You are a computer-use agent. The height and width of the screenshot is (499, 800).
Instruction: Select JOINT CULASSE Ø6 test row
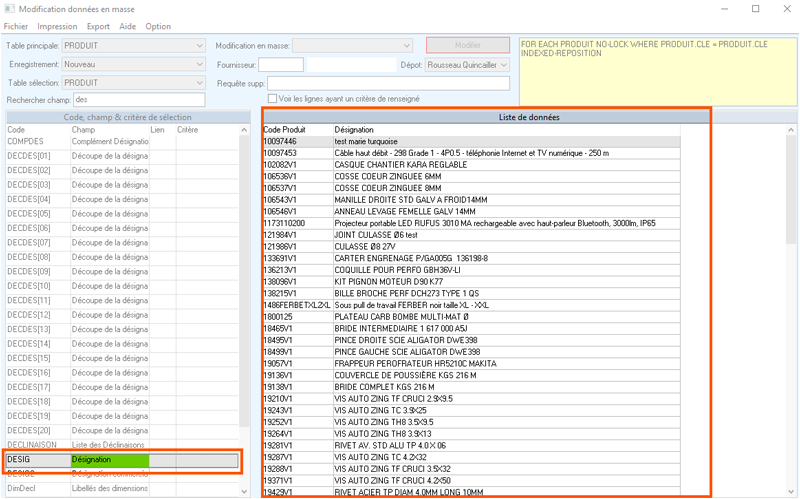[x=471, y=235]
